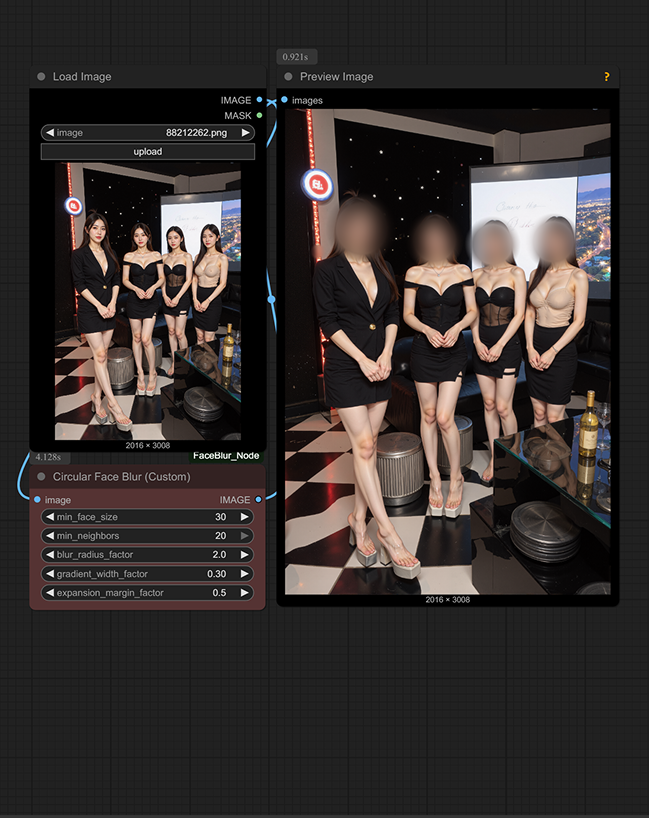Collapse the Preview Image node via its dot
649x818 pixels.
(x=288, y=77)
